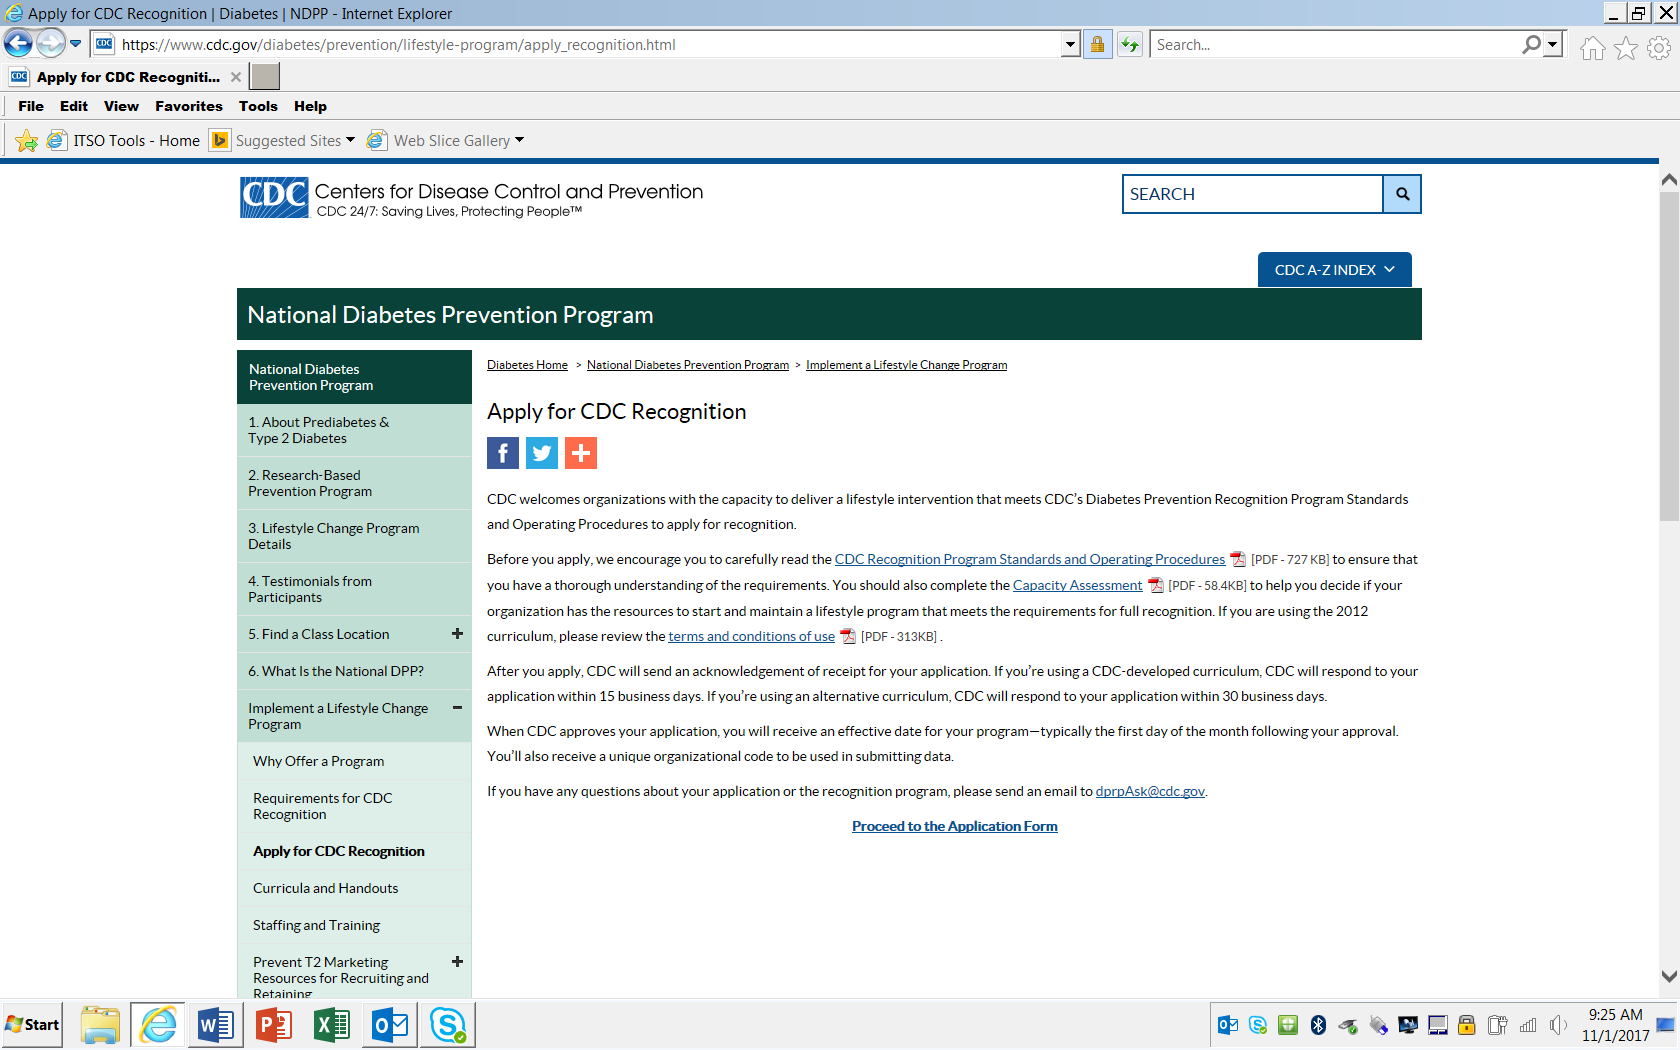Click the browser Search box
1680x1050 pixels.
(1335, 44)
